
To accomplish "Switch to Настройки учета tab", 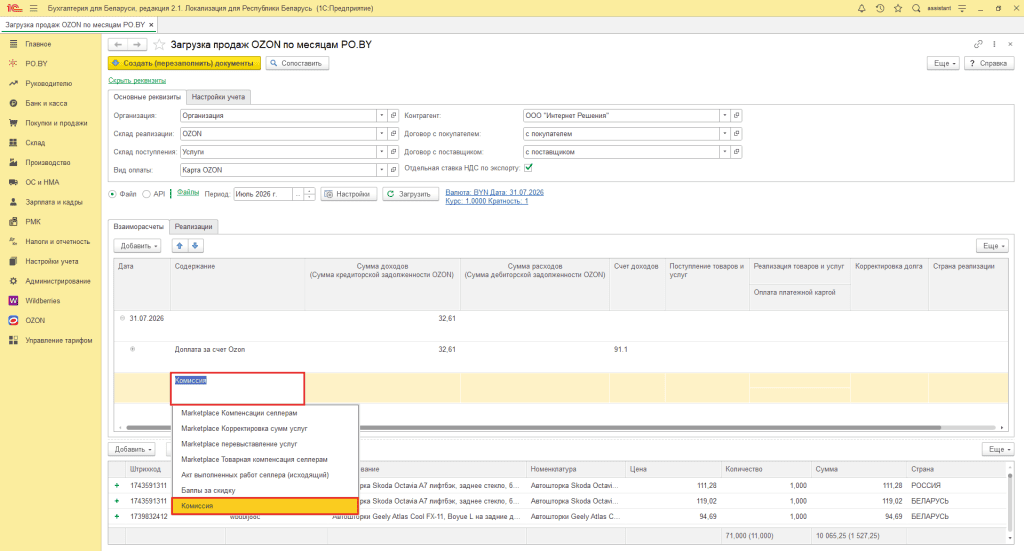I will 218,97.
